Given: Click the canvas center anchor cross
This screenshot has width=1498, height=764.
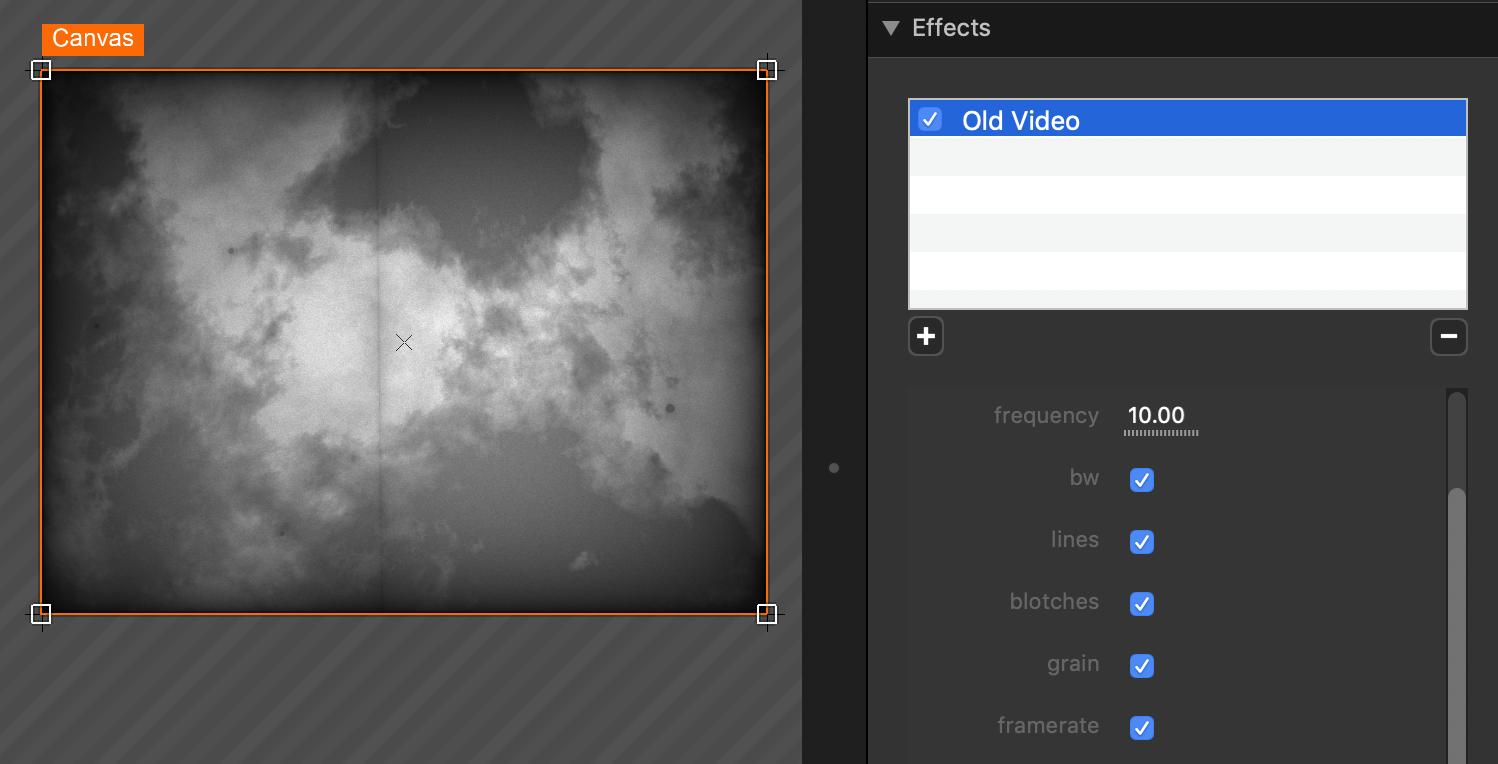Looking at the screenshot, I should [x=404, y=343].
